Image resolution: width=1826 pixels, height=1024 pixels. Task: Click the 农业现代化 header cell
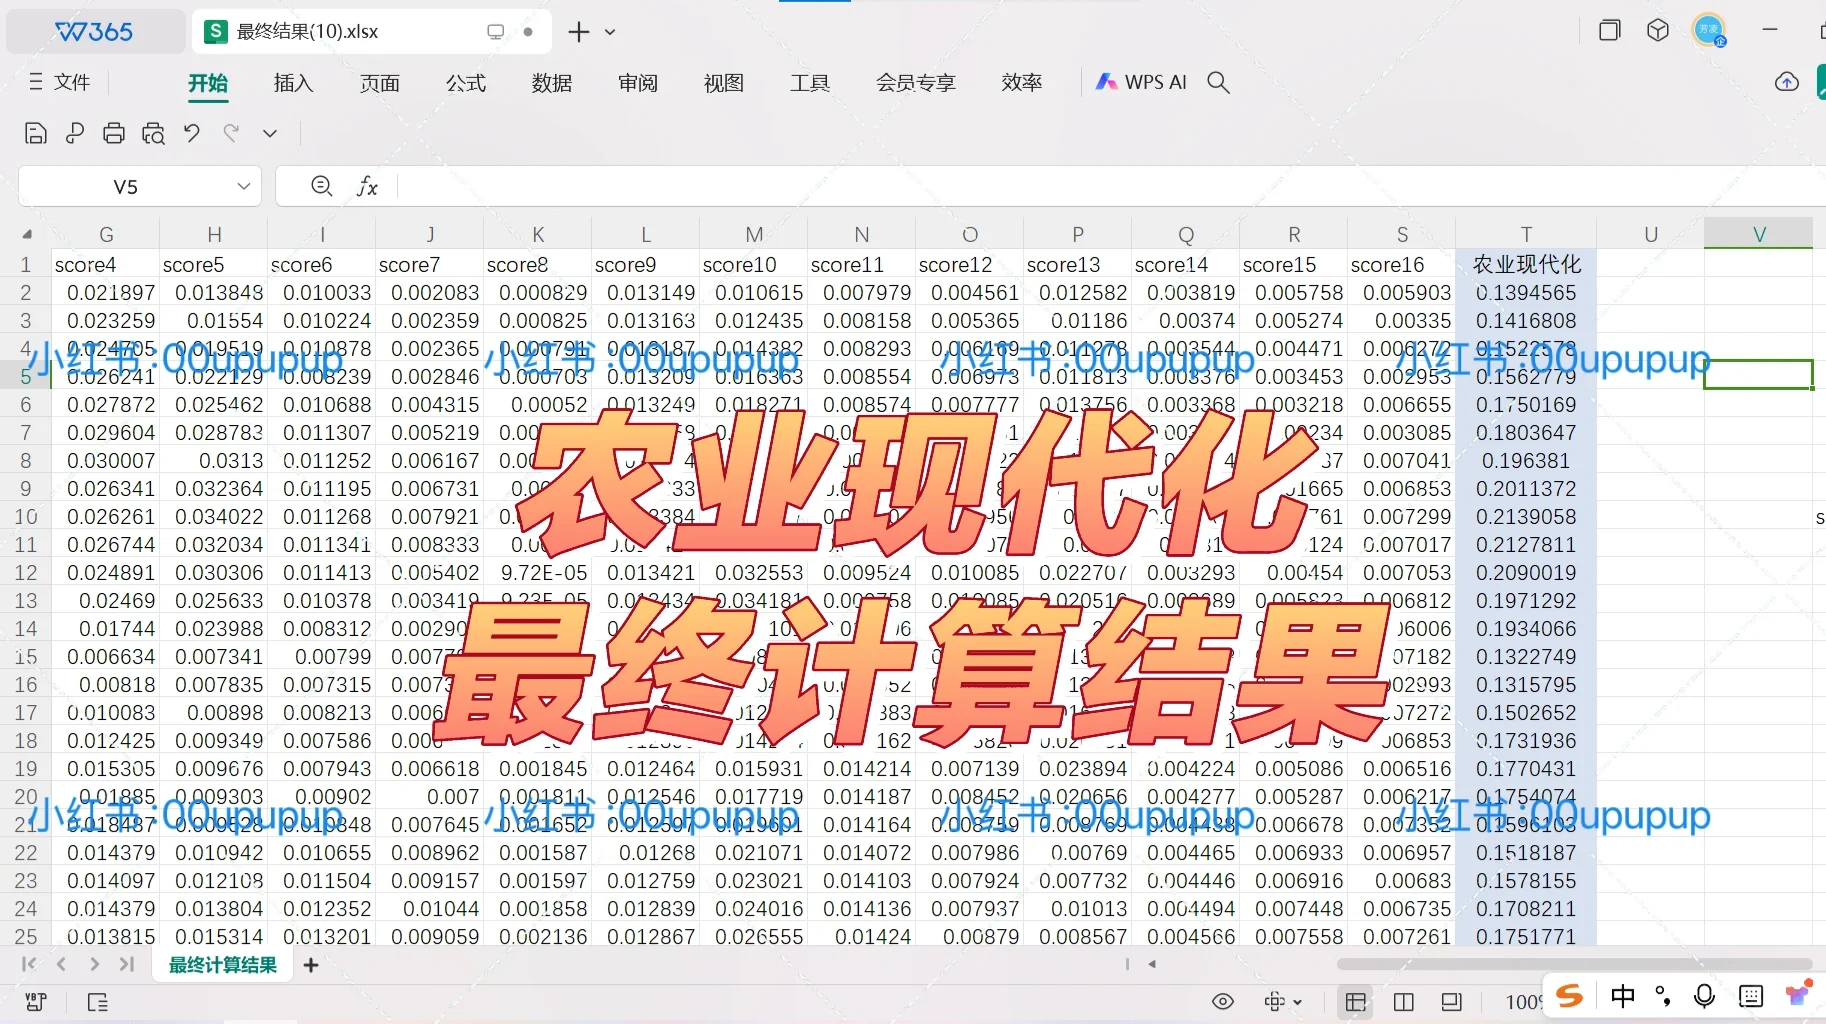1526,264
